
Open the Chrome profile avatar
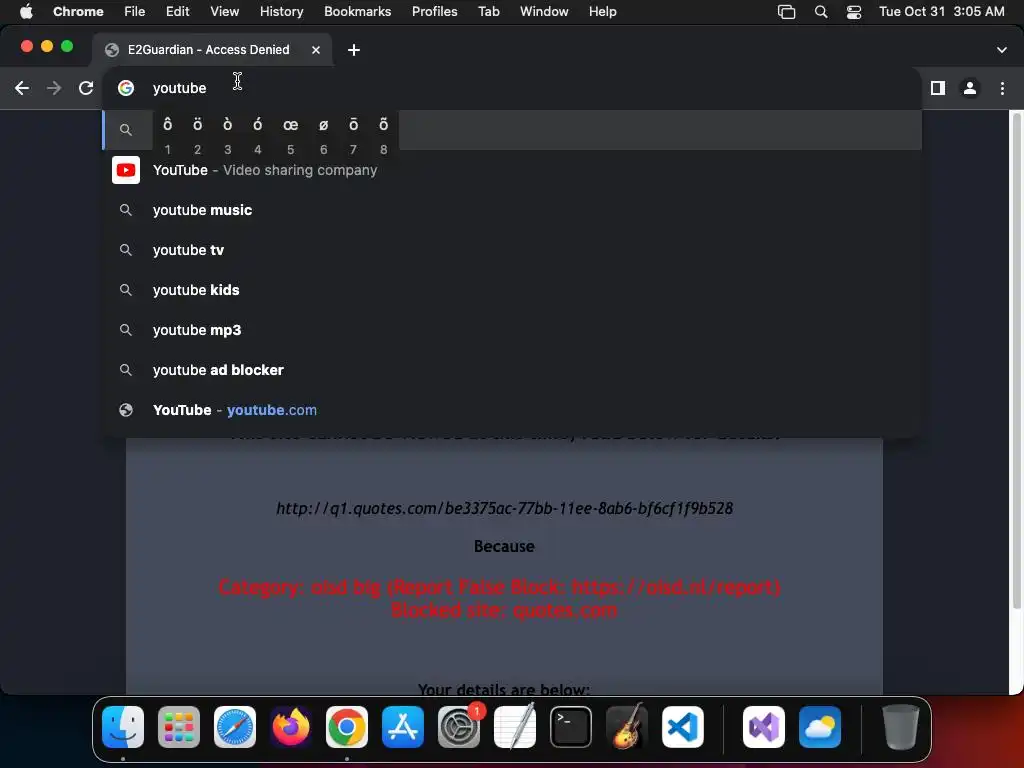(970, 88)
